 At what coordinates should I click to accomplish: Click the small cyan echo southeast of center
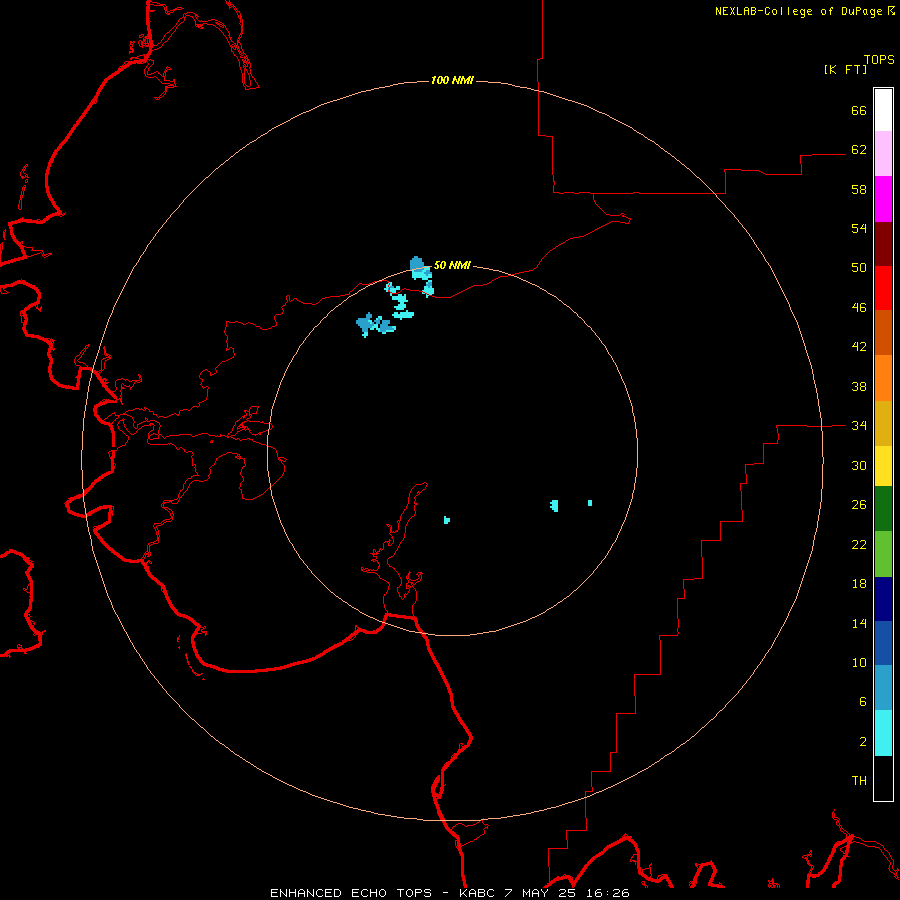pos(554,506)
